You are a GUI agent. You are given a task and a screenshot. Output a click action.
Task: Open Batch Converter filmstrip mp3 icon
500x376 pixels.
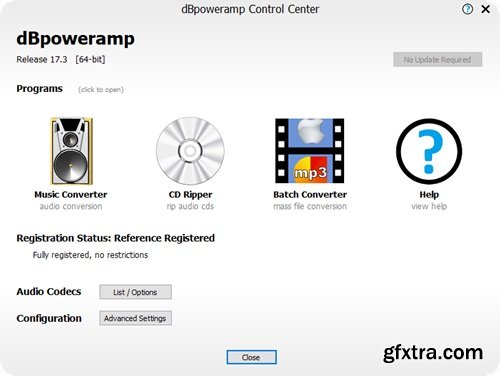pos(310,151)
